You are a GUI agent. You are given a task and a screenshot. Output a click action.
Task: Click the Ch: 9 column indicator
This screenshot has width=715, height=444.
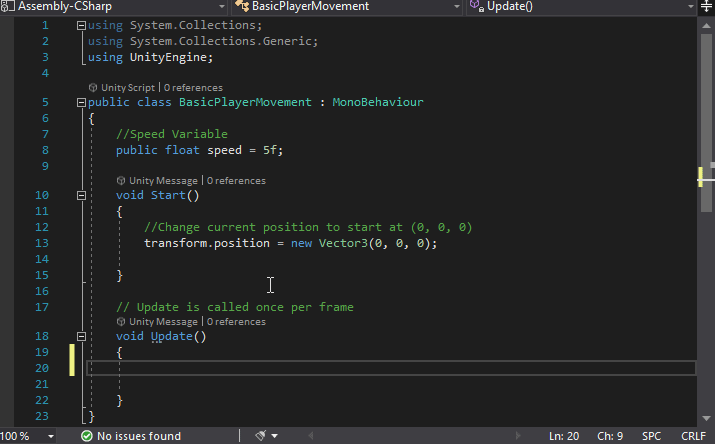[x=610, y=436]
